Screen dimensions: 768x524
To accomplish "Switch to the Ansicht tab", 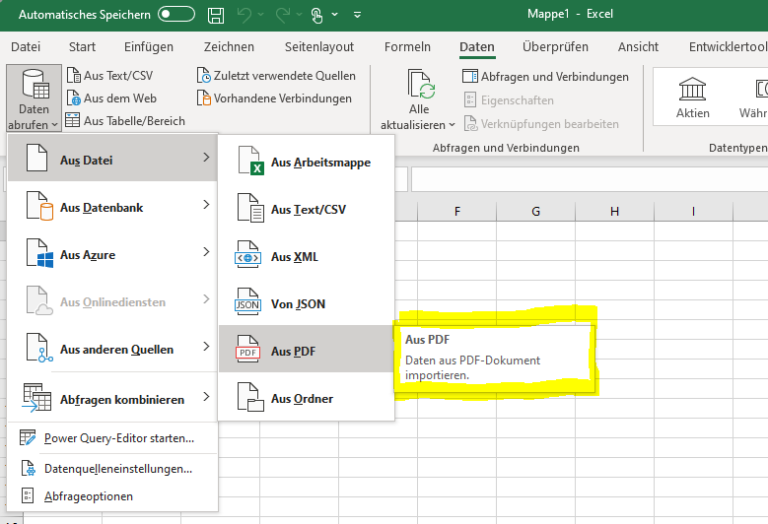I will tap(638, 47).
